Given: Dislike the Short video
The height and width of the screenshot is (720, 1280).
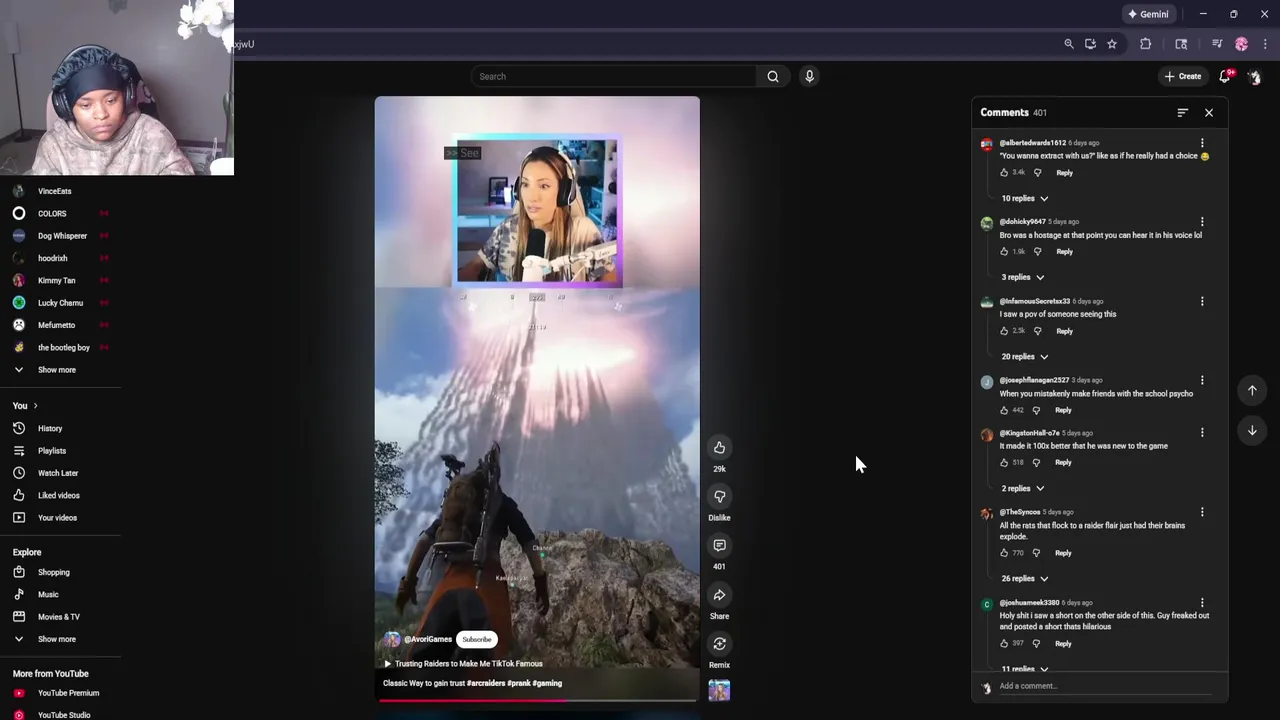Looking at the screenshot, I should [x=719, y=497].
